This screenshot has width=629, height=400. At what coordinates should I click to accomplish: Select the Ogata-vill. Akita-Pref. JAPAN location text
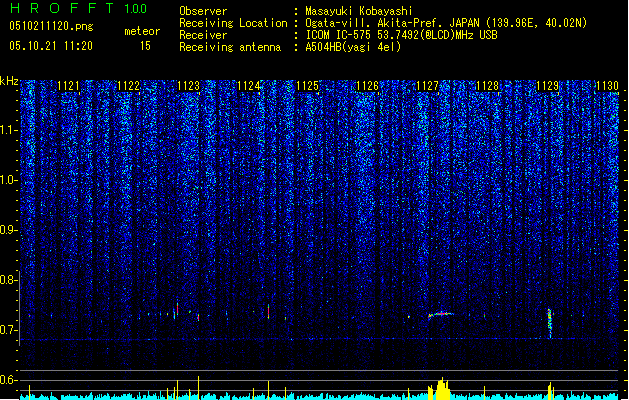pyautogui.click(x=446, y=23)
